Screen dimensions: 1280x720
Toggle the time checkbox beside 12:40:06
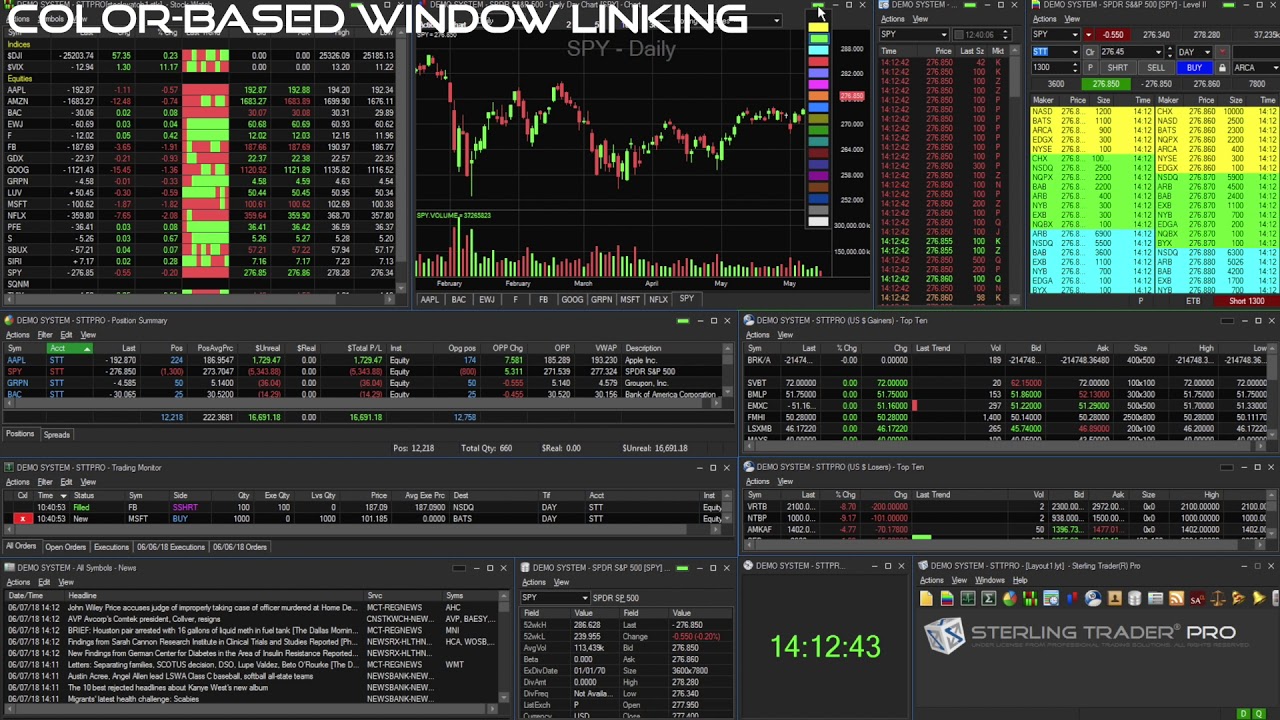click(x=957, y=35)
